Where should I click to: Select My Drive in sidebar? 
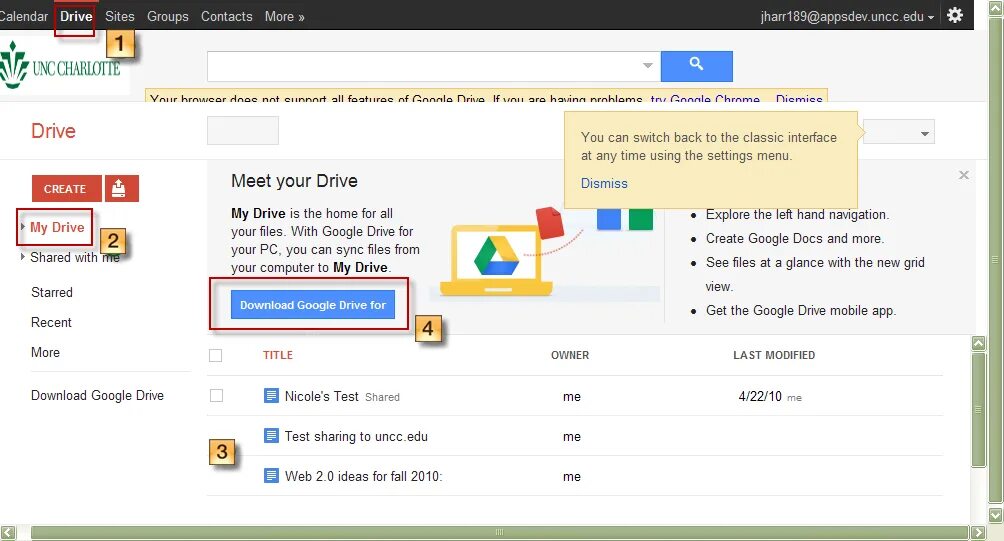point(57,227)
